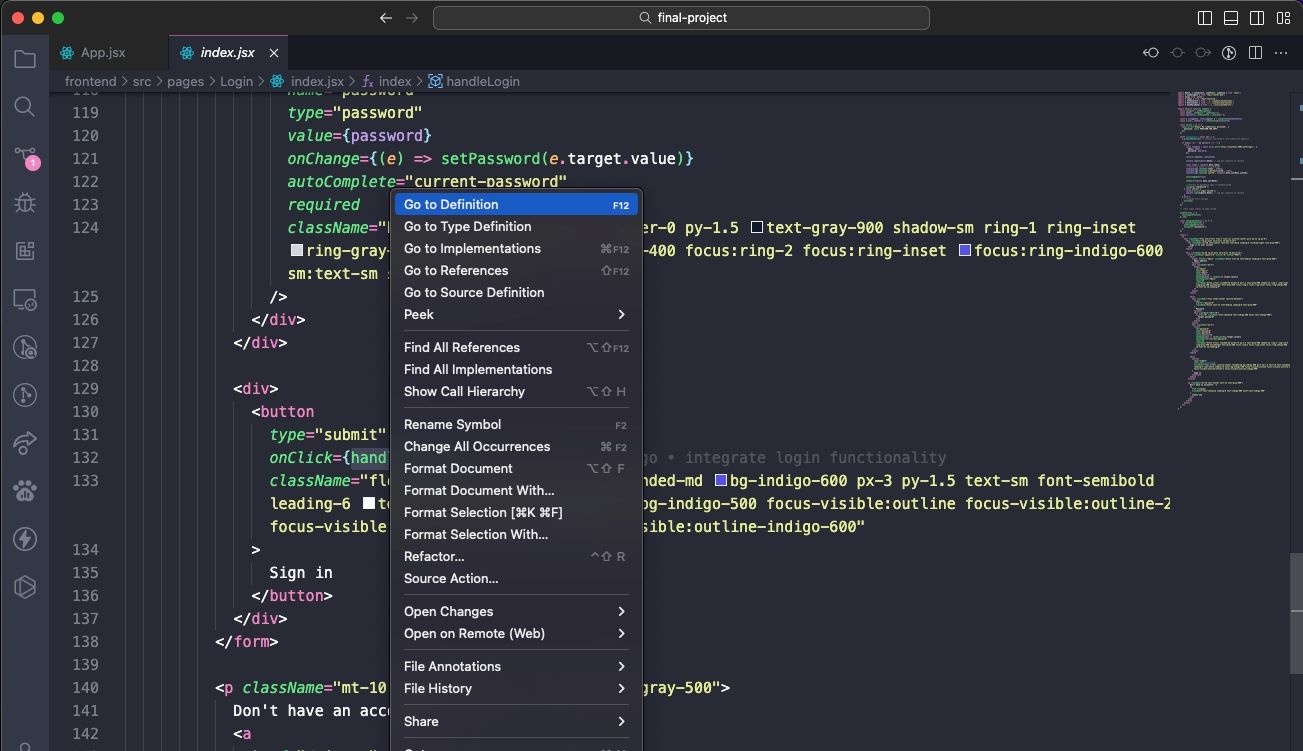Navigate back using the editor back arrow
1303x751 pixels.
point(385,17)
